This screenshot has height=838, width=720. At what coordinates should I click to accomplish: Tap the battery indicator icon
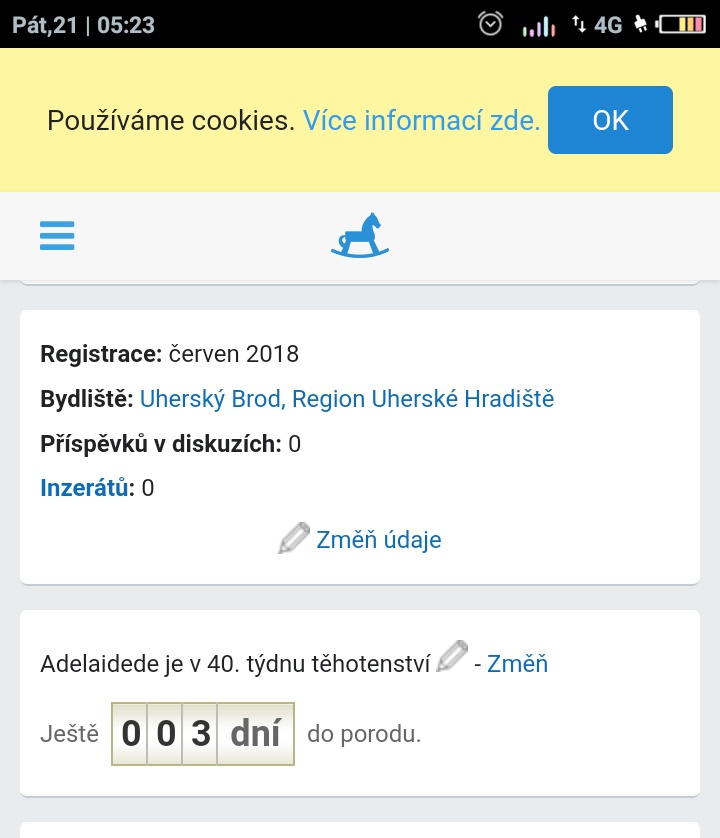pos(683,24)
